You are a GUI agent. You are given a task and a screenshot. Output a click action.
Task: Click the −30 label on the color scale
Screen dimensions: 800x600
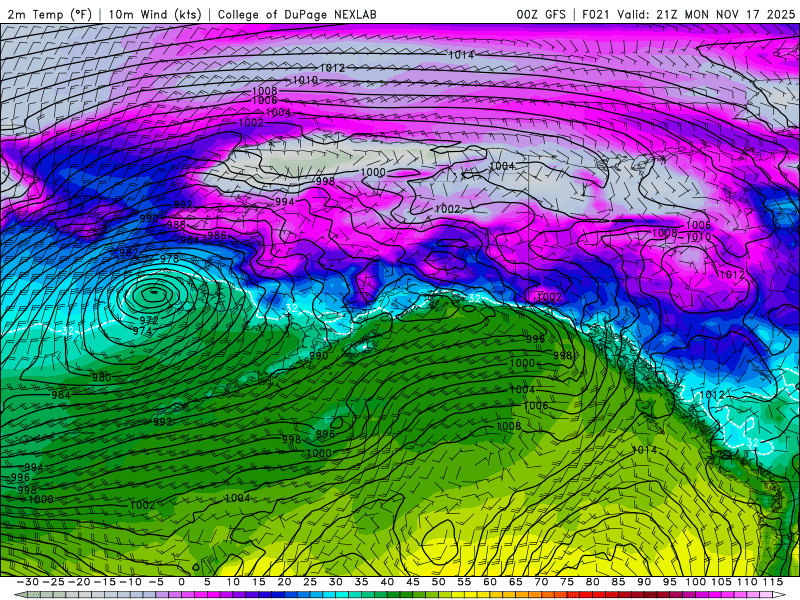(28, 582)
